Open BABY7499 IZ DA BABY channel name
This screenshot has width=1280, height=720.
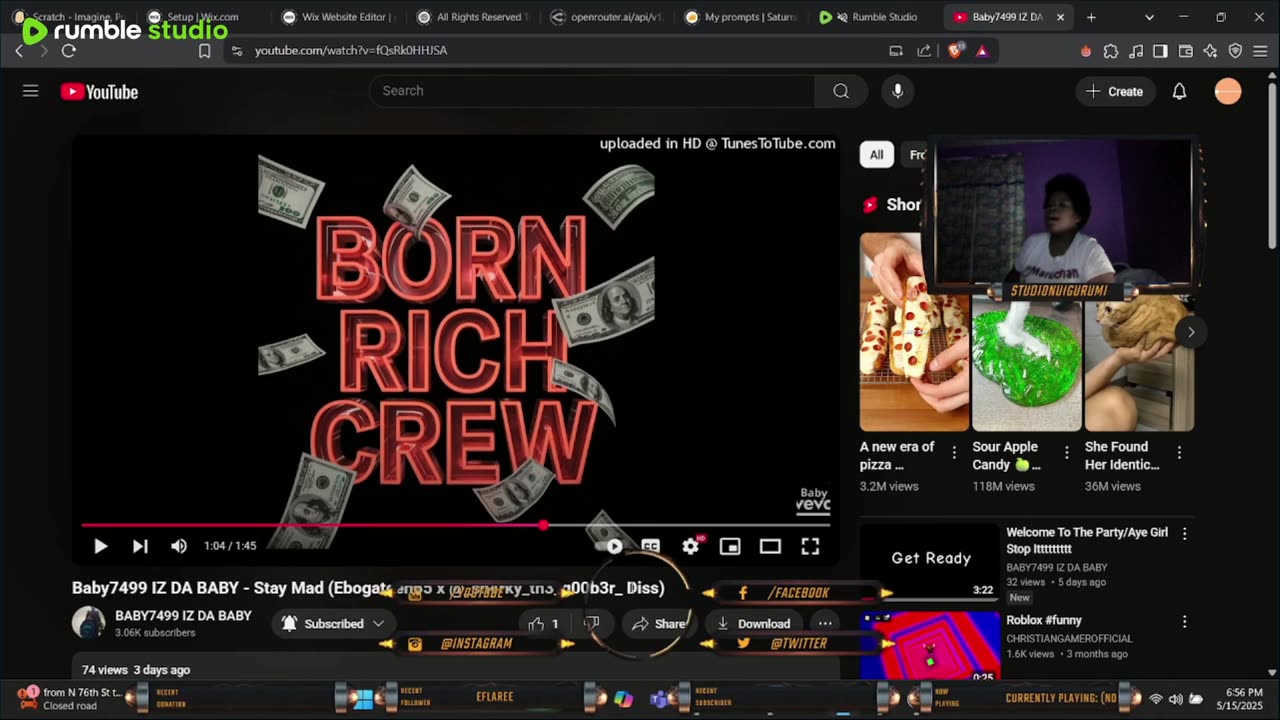click(x=183, y=616)
